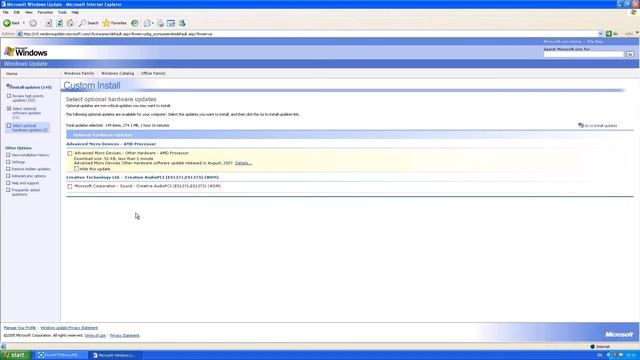Click the Windows Start button

click(x=16, y=355)
